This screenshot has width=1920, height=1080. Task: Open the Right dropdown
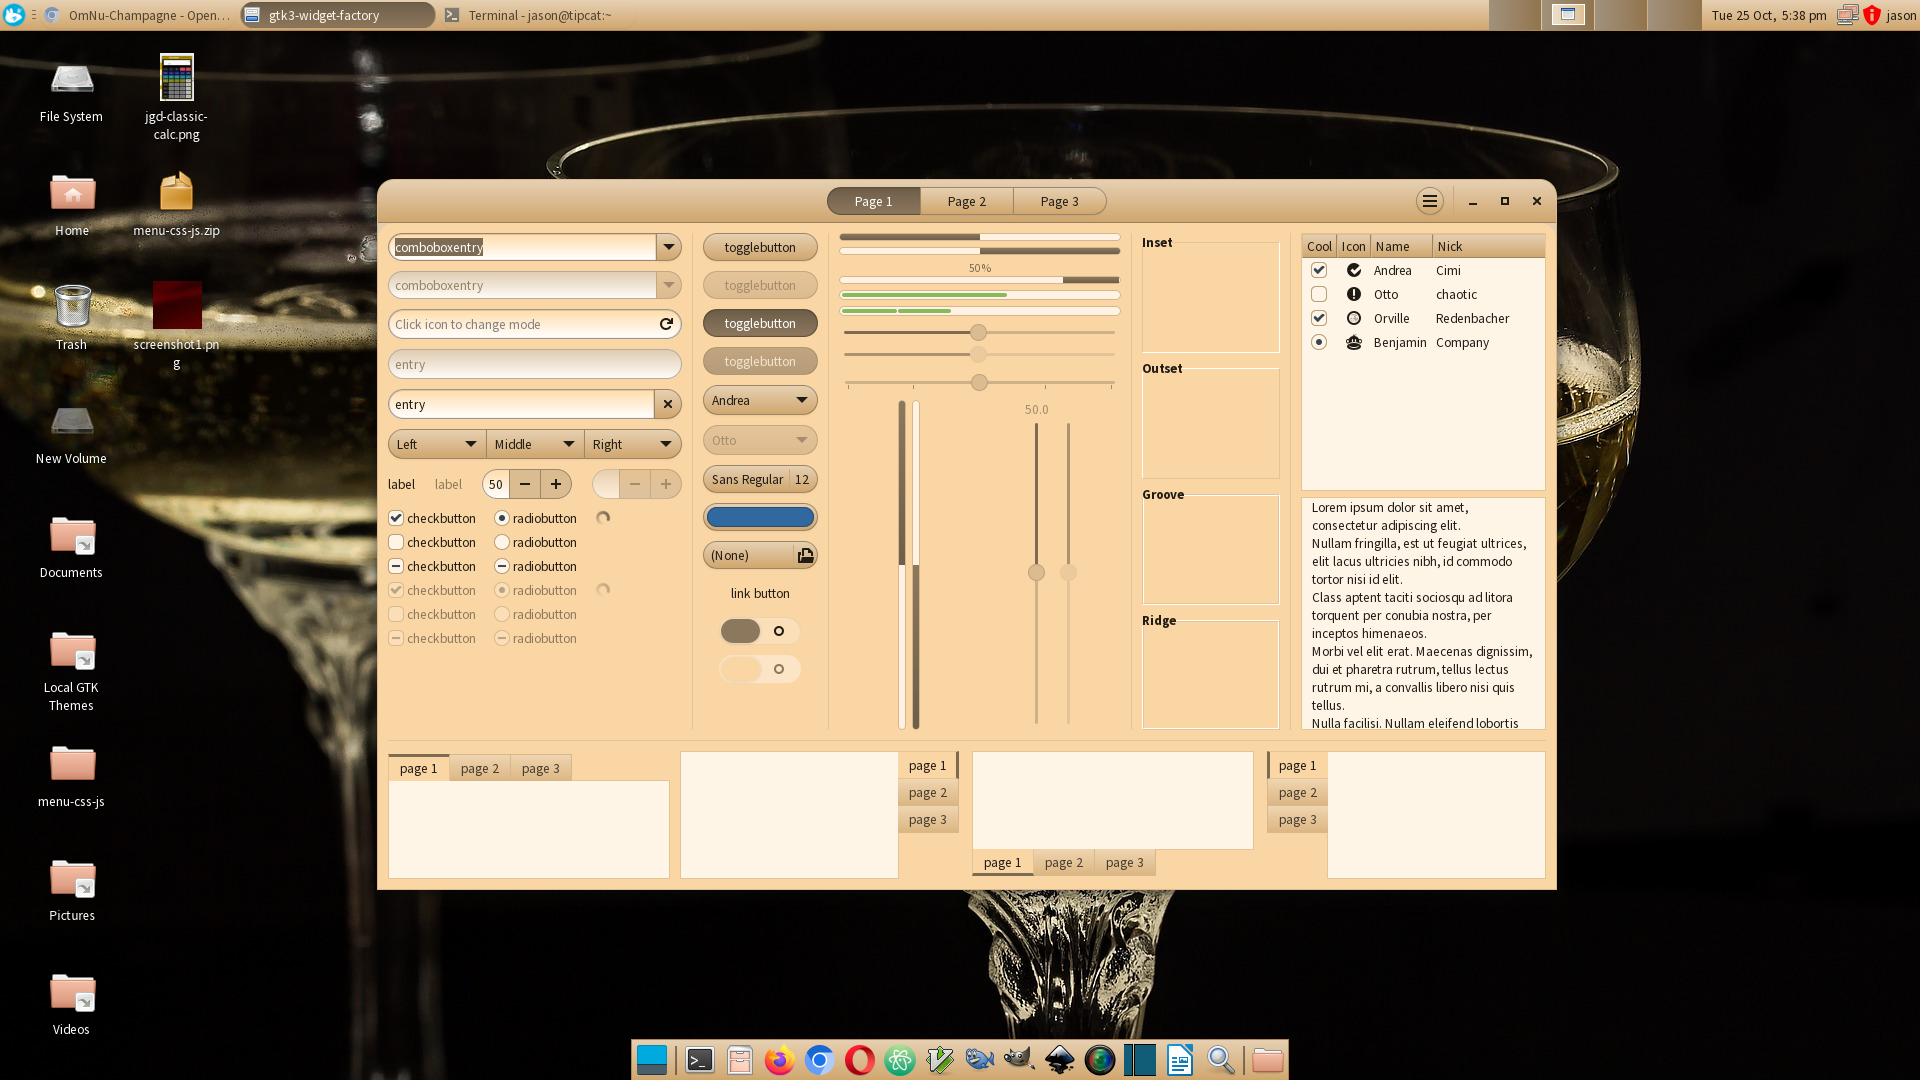coord(632,444)
